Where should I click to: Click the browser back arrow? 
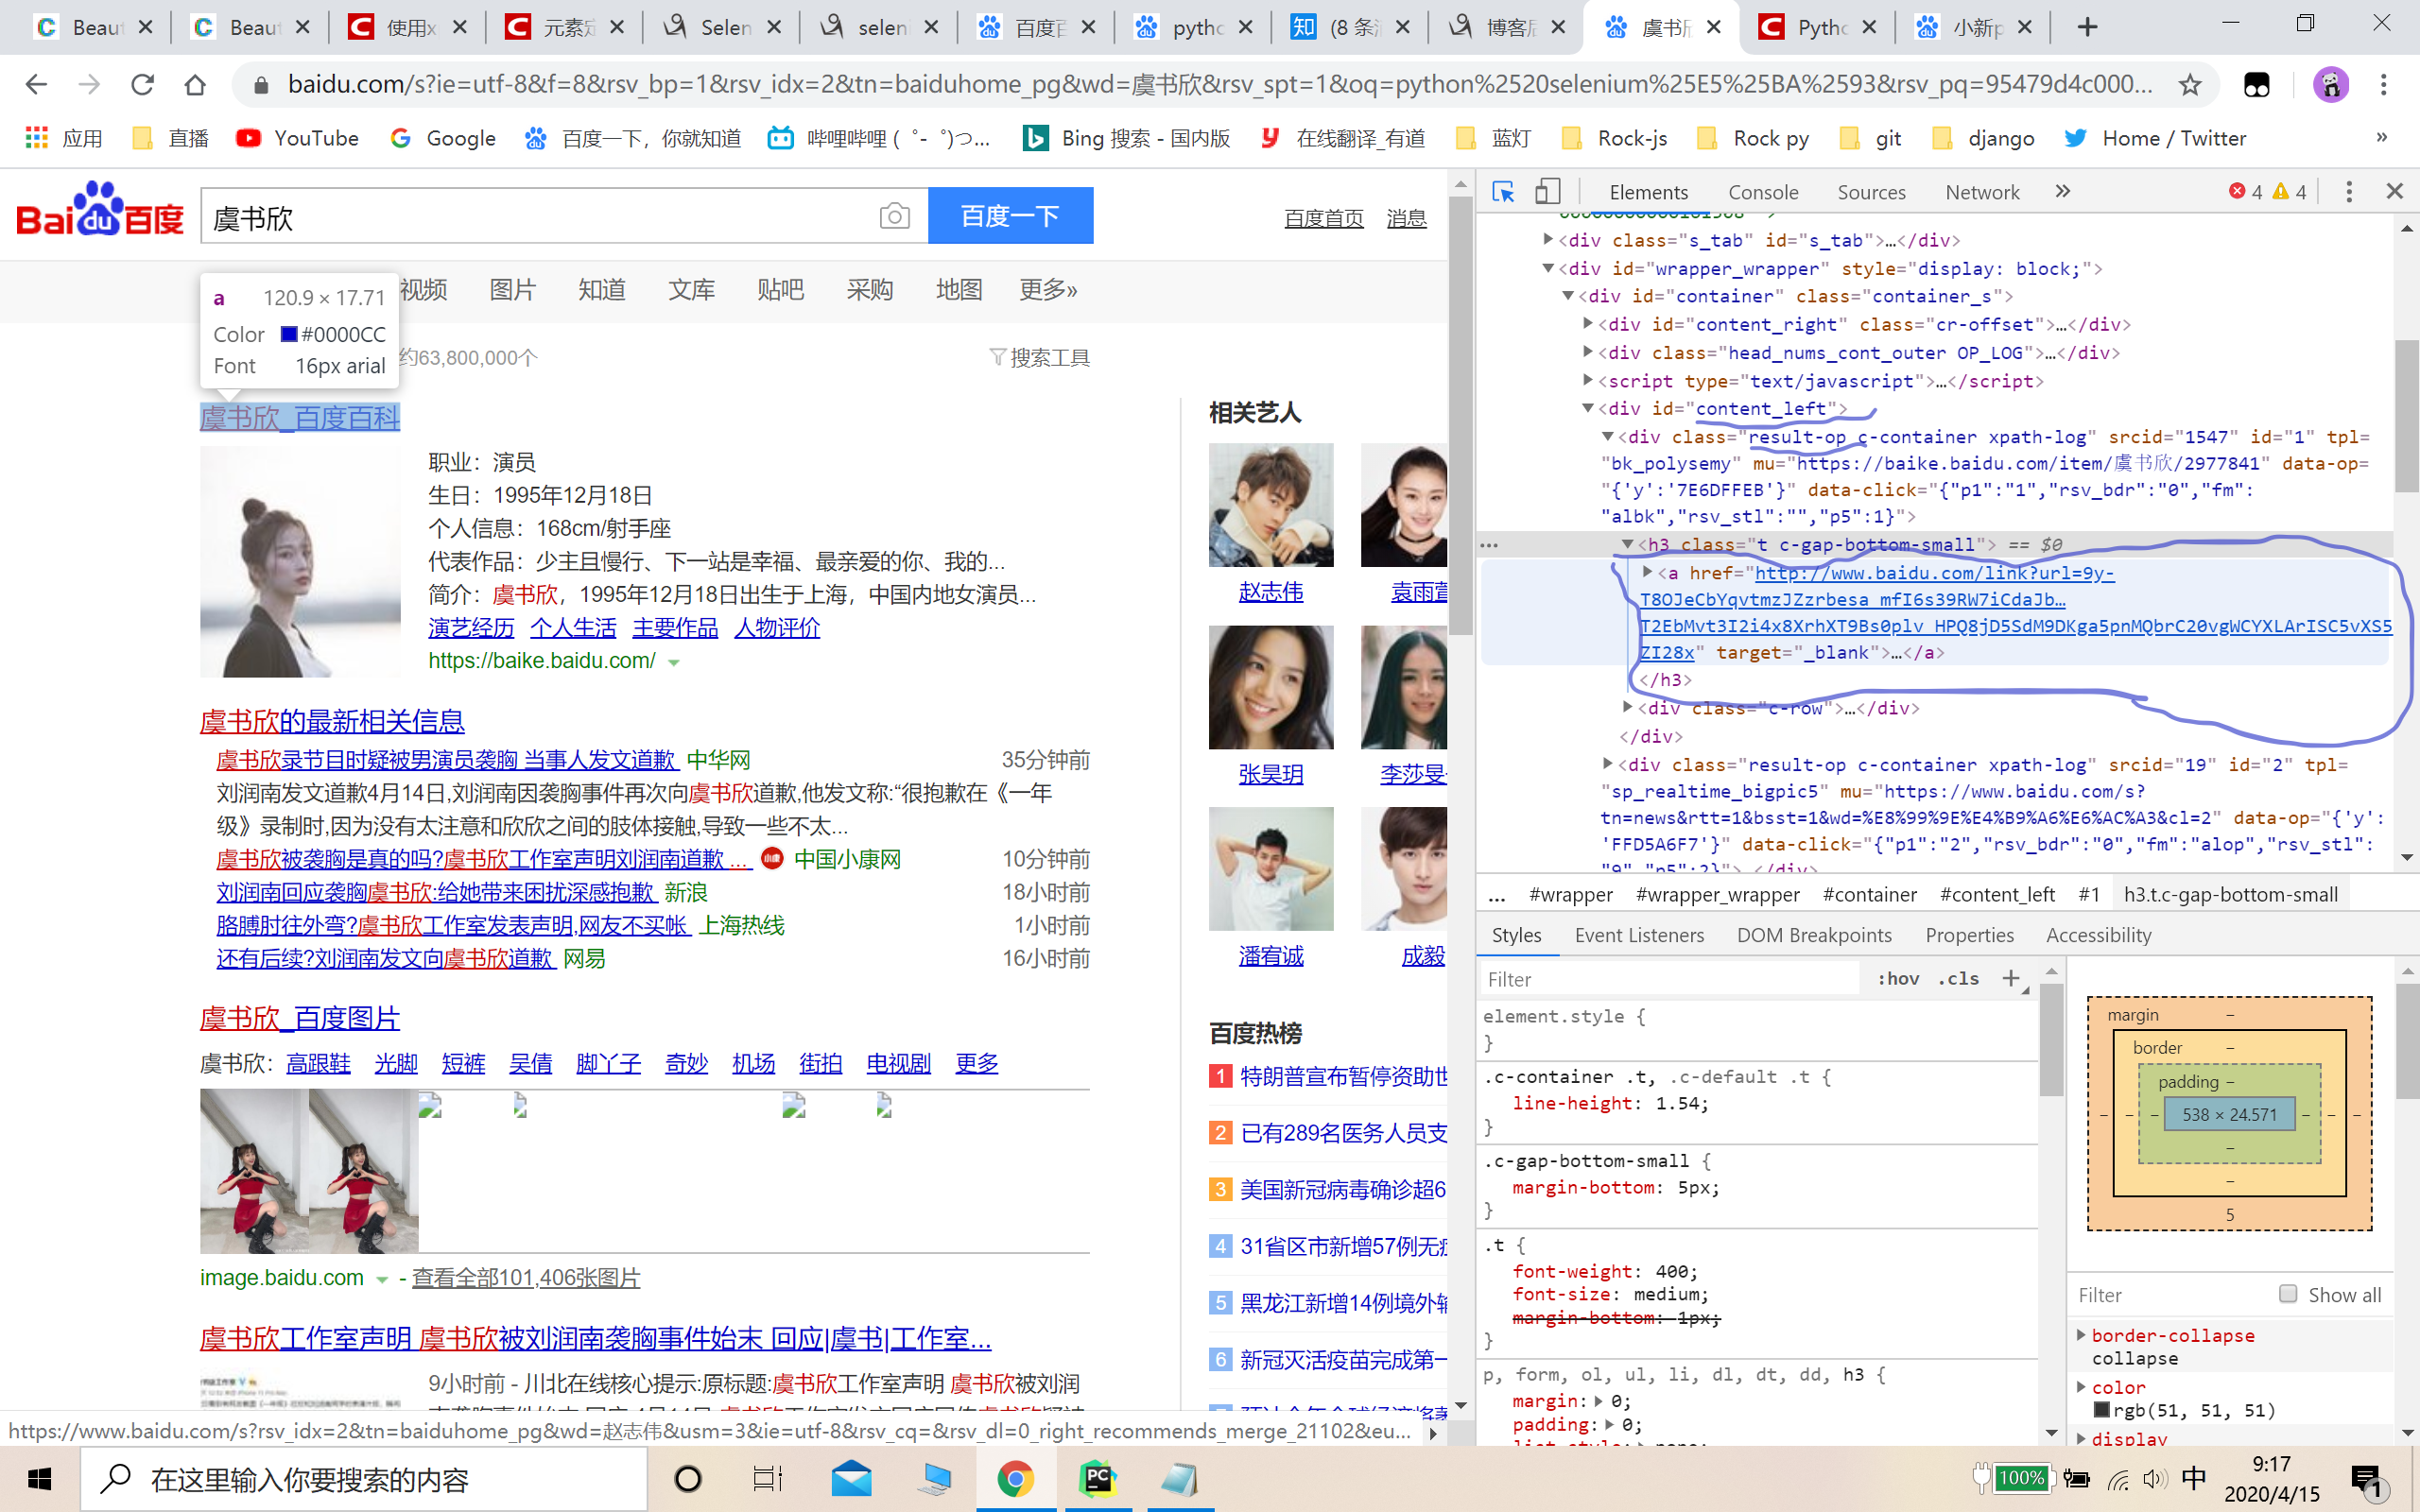pyautogui.click(x=36, y=85)
